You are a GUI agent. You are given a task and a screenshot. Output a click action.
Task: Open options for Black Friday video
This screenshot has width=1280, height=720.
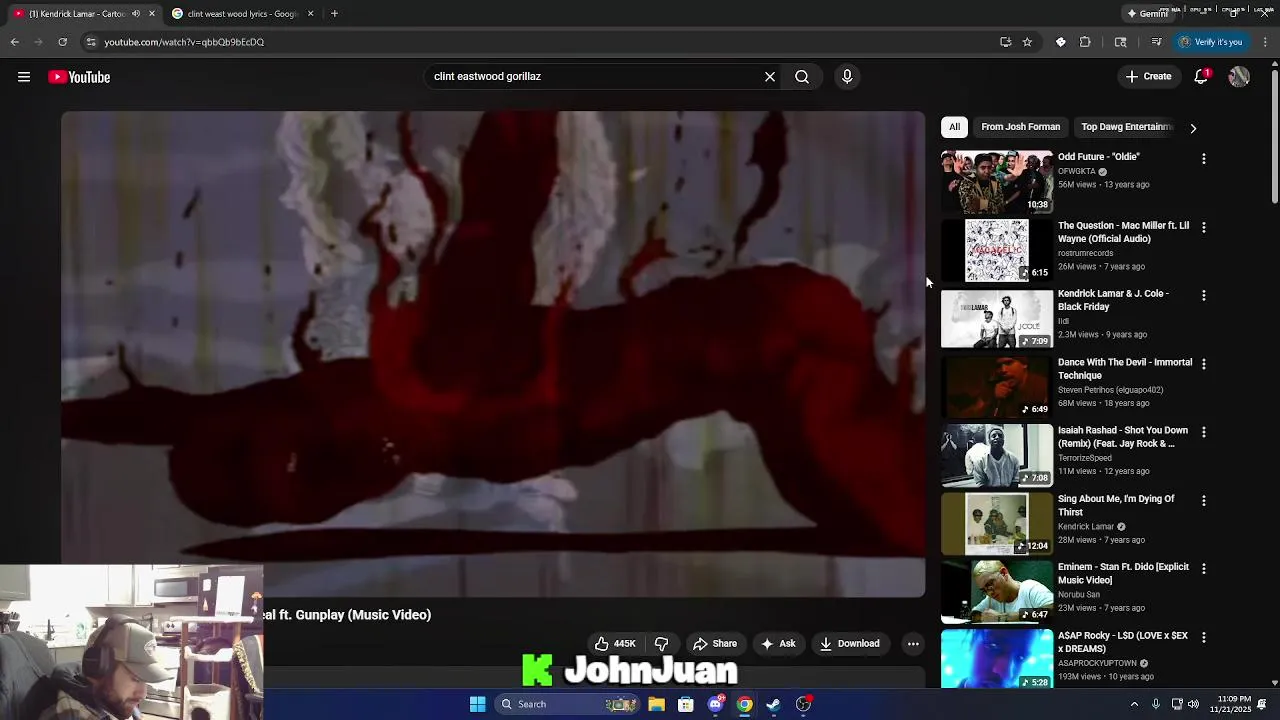[1204, 295]
